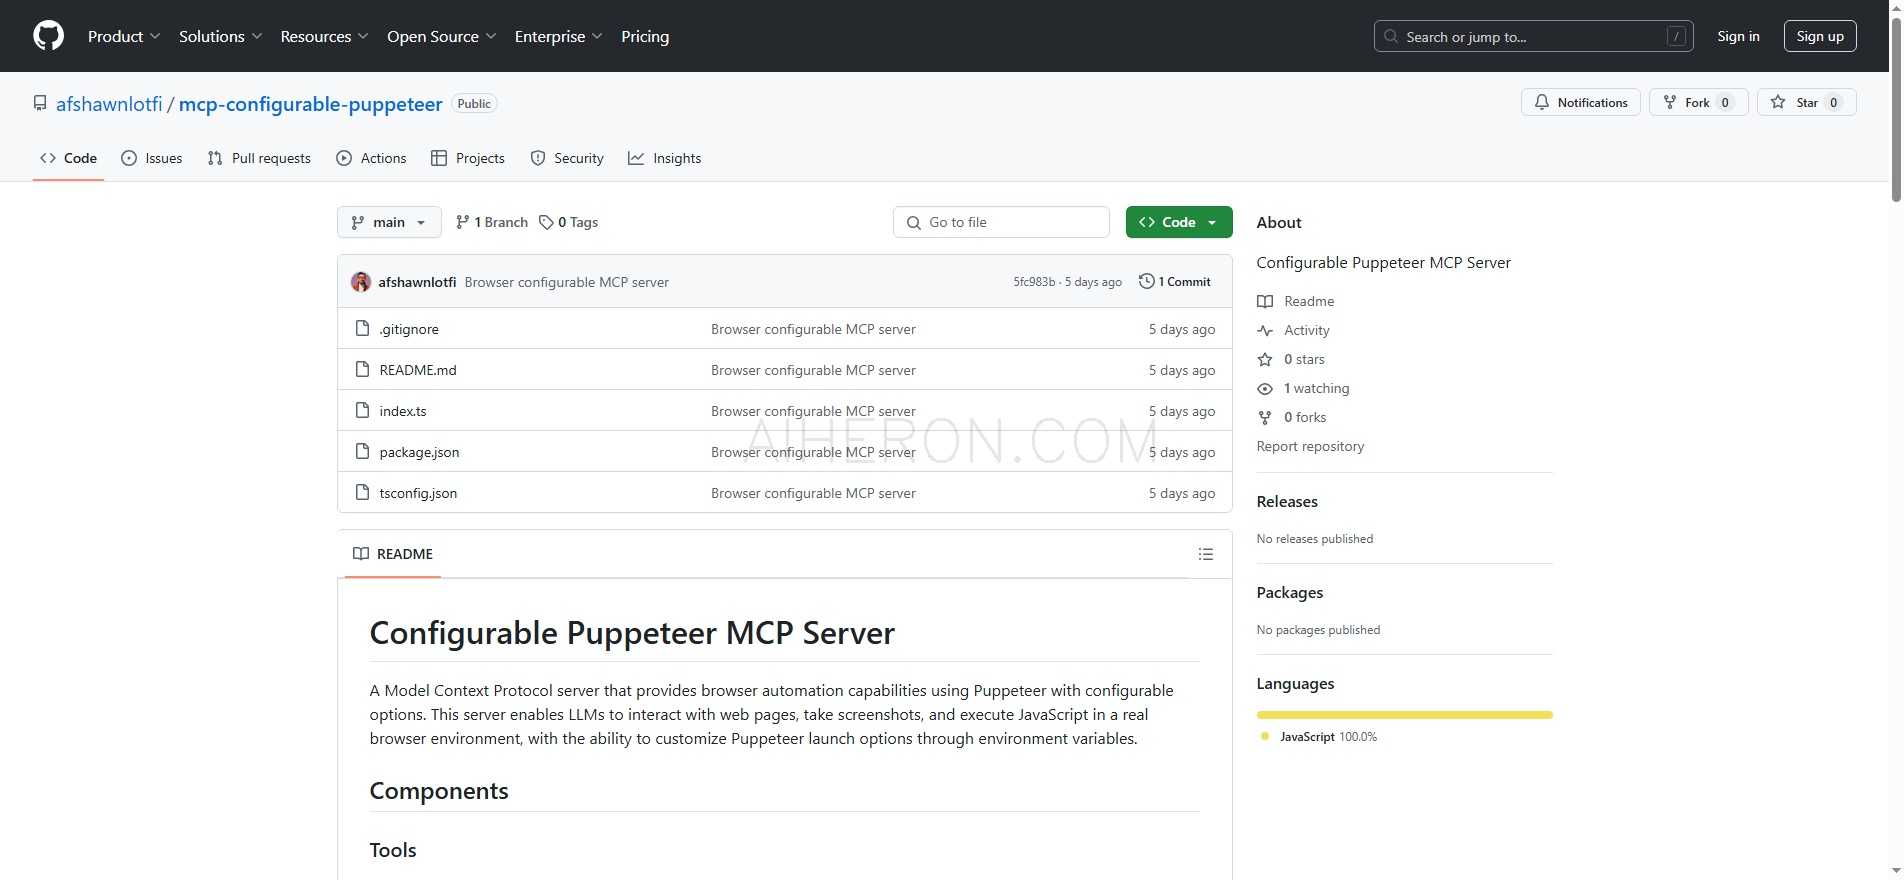Switch to the Projects tab
This screenshot has height=880, width=1904.
point(468,158)
